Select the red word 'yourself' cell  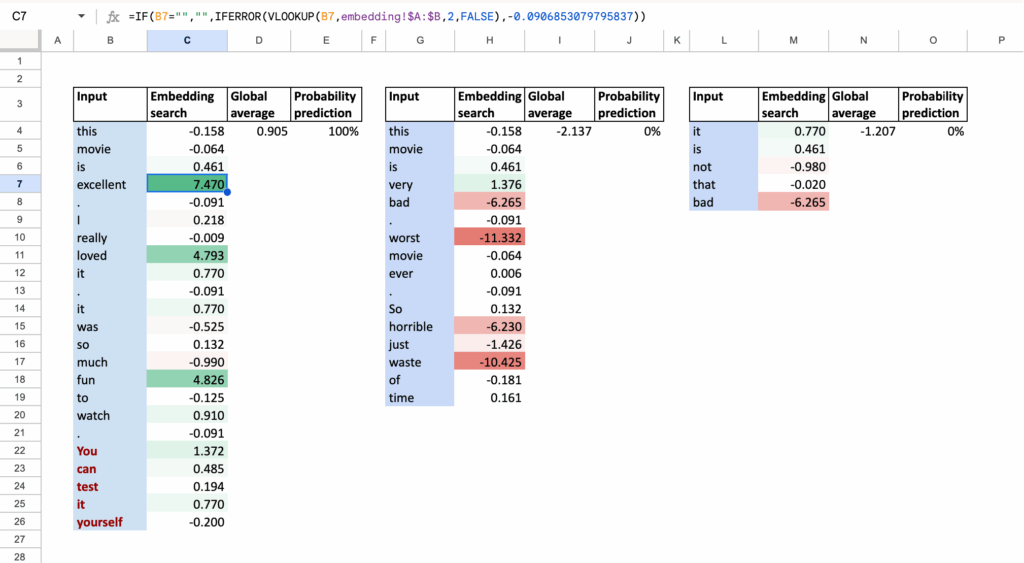[110, 522]
